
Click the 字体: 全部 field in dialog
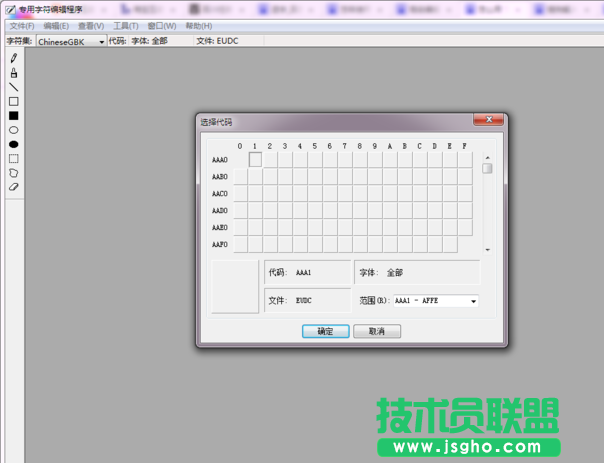417,272
